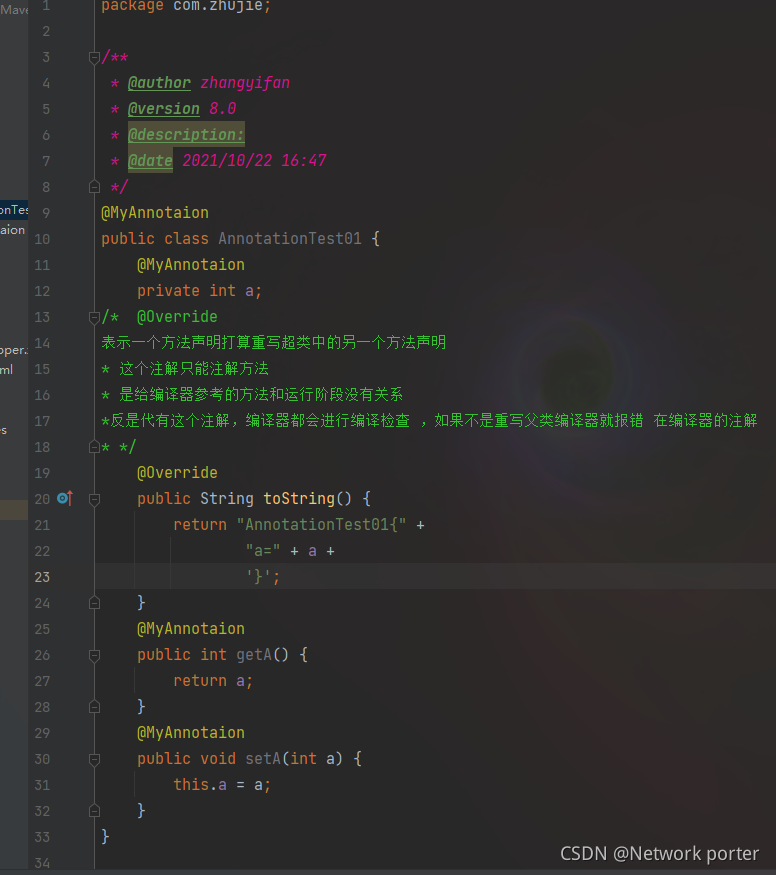Screen dimensions: 776x875
Task: Click the highlighted item in left project panel
Action: [14, 210]
